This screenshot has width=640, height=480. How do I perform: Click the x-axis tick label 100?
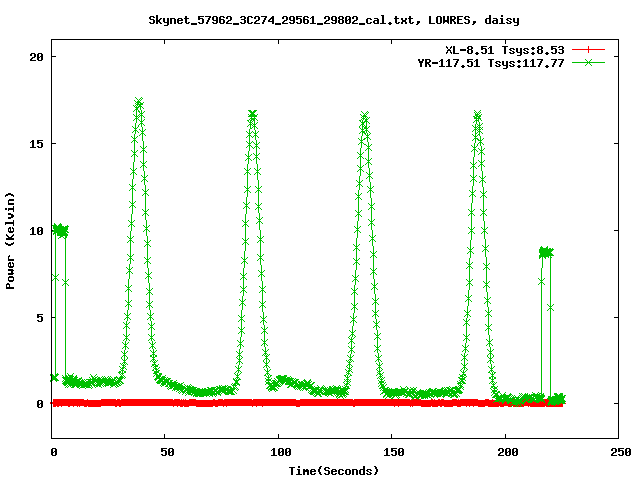[281, 452]
